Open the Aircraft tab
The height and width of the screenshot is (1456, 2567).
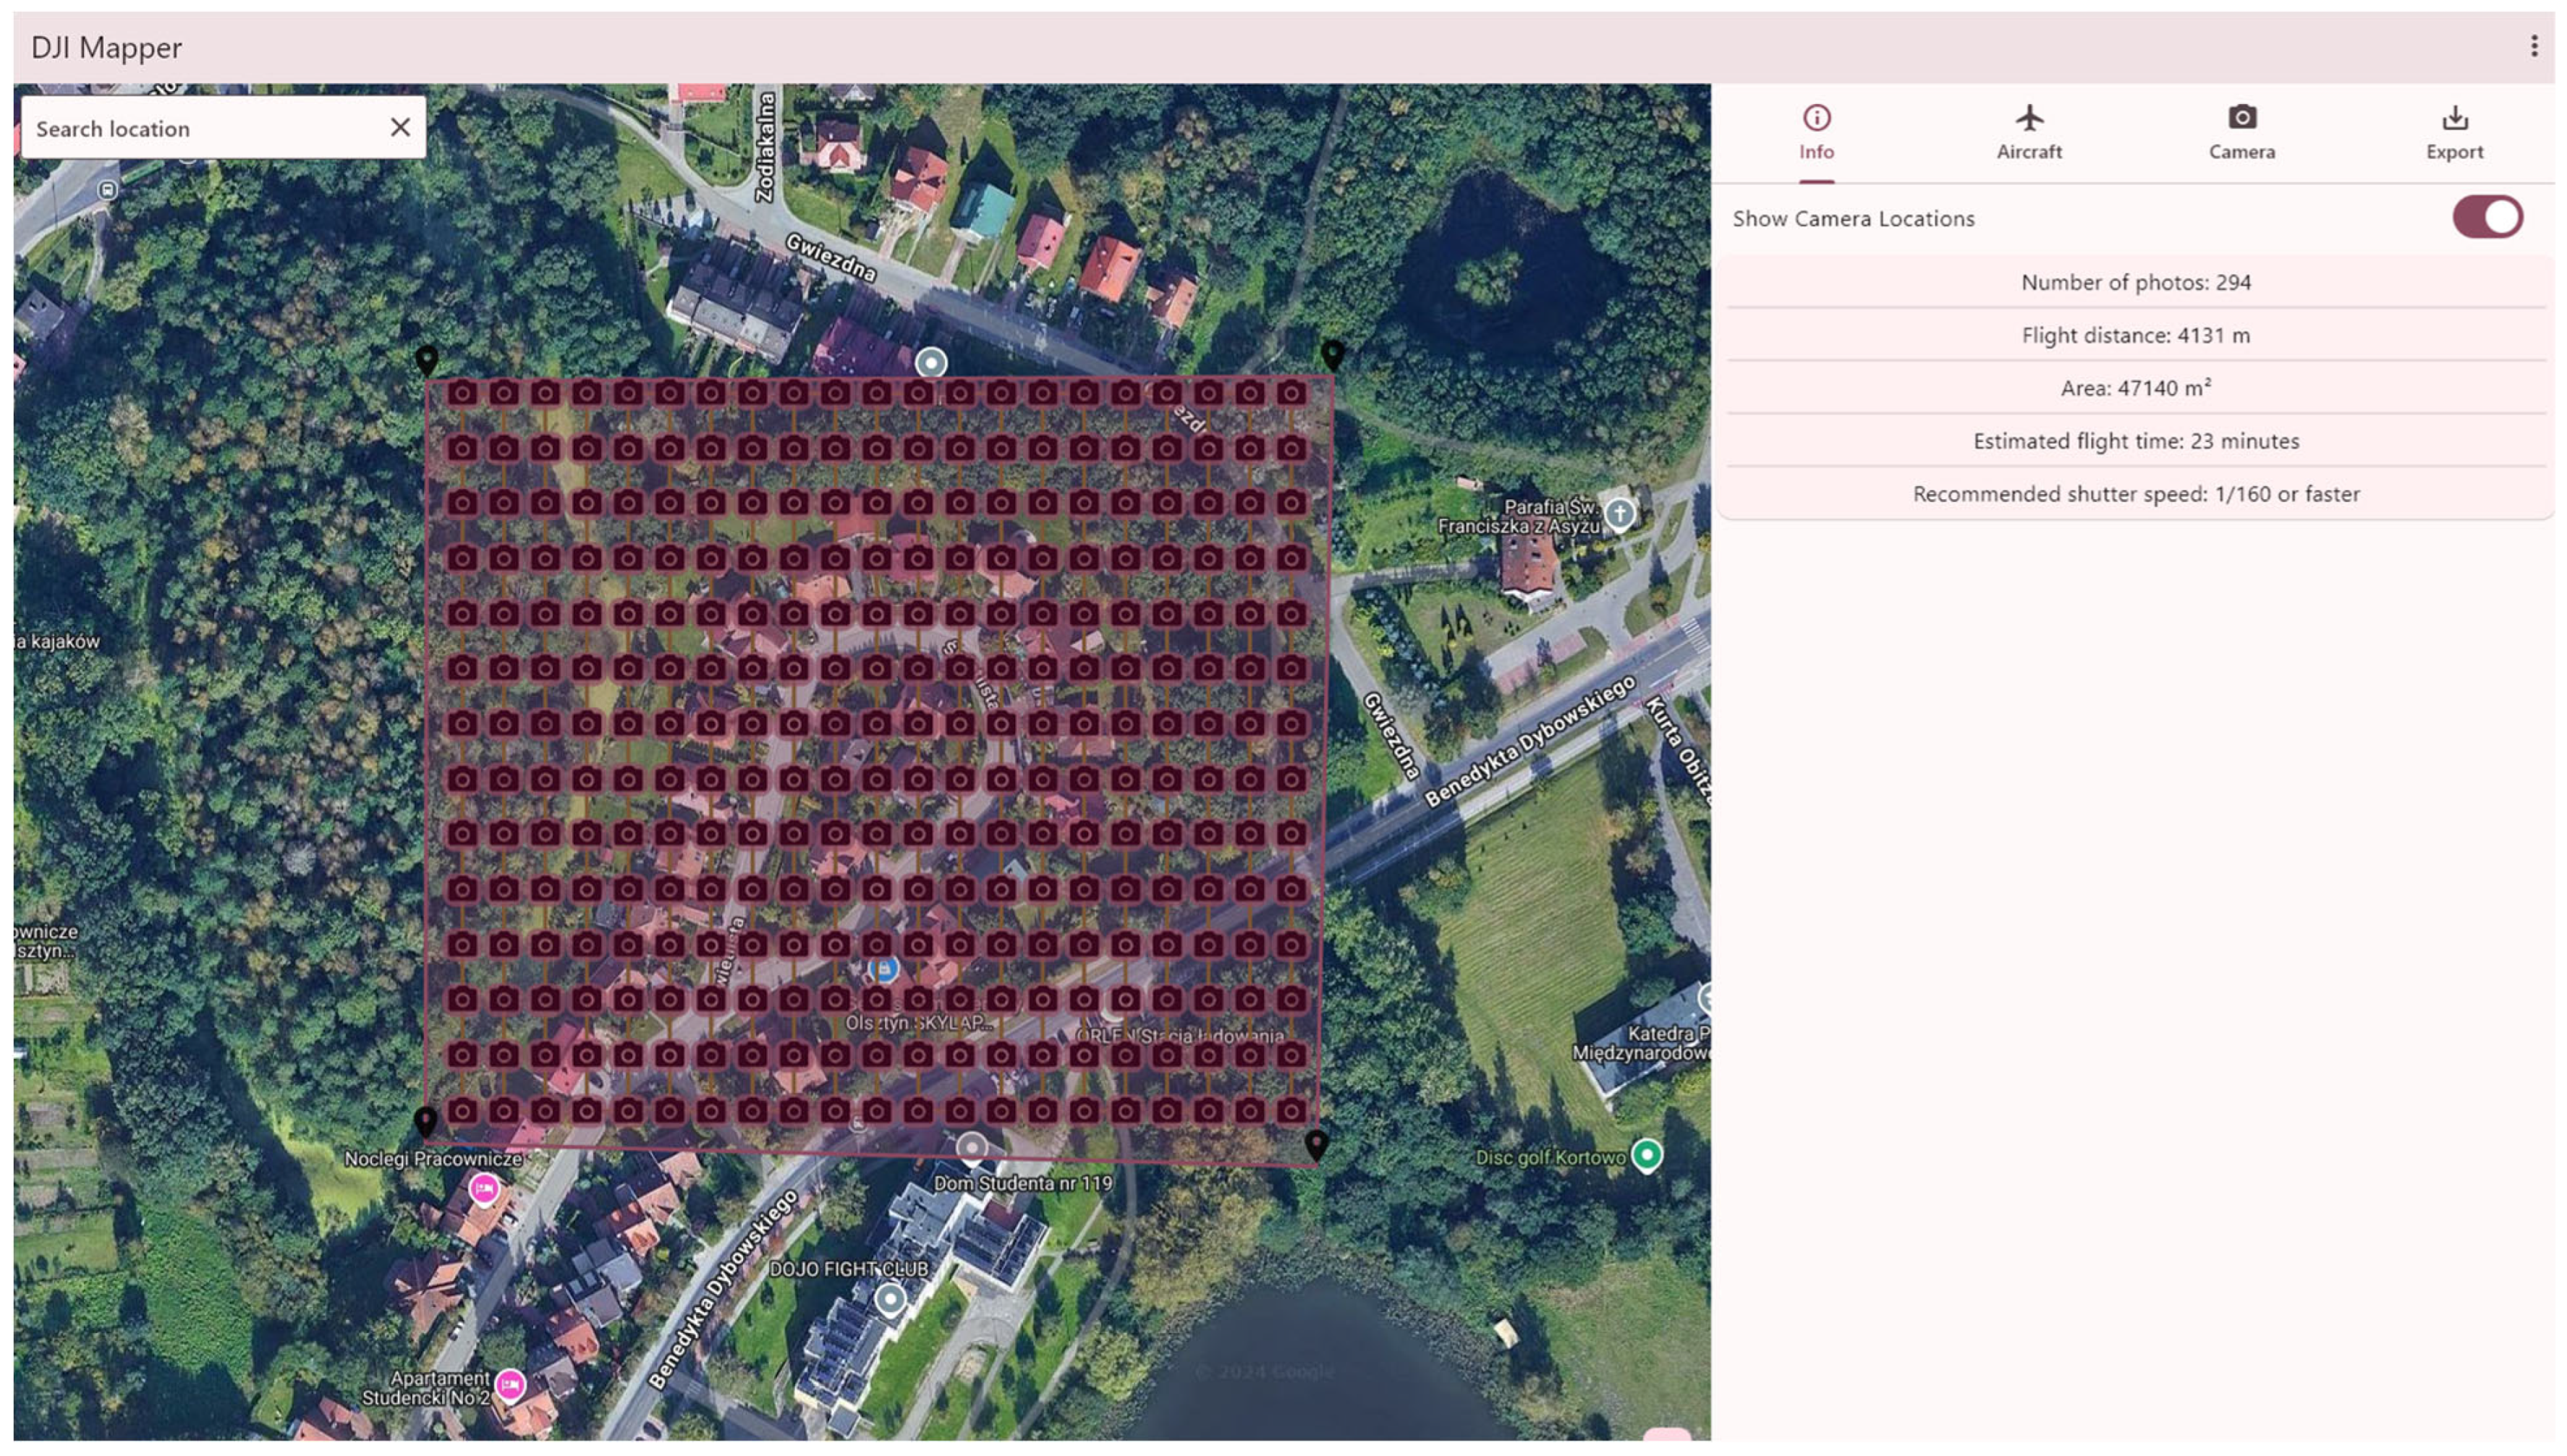(2028, 132)
